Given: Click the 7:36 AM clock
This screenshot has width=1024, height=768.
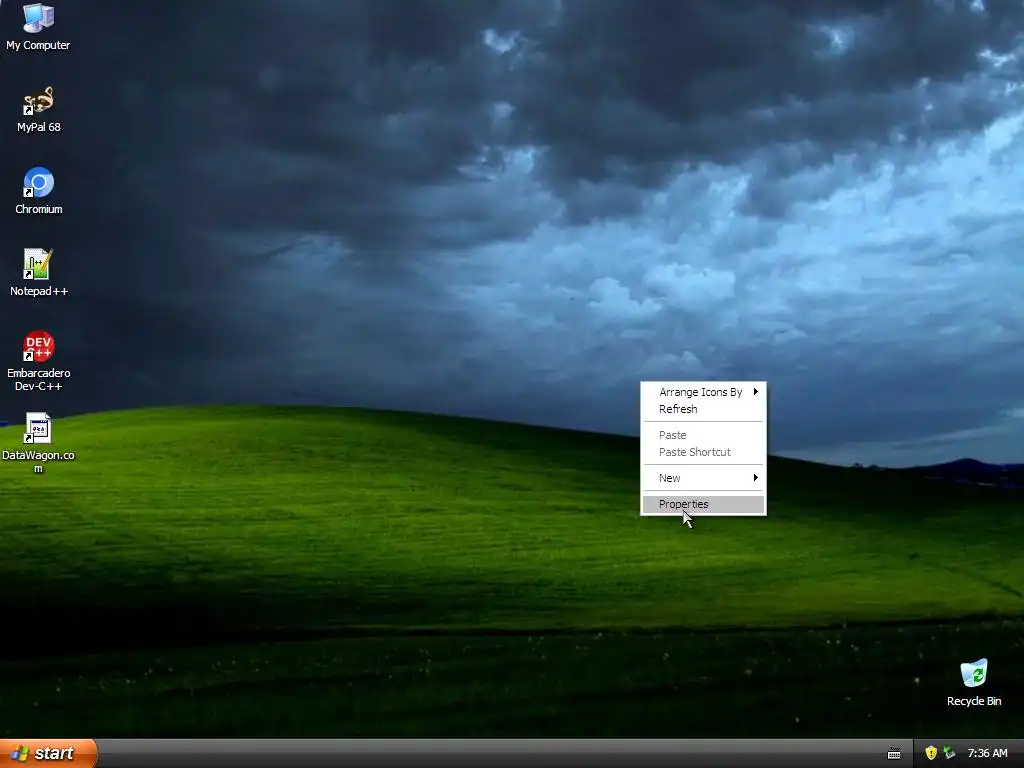Looking at the screenshot, I should [987, 753].
